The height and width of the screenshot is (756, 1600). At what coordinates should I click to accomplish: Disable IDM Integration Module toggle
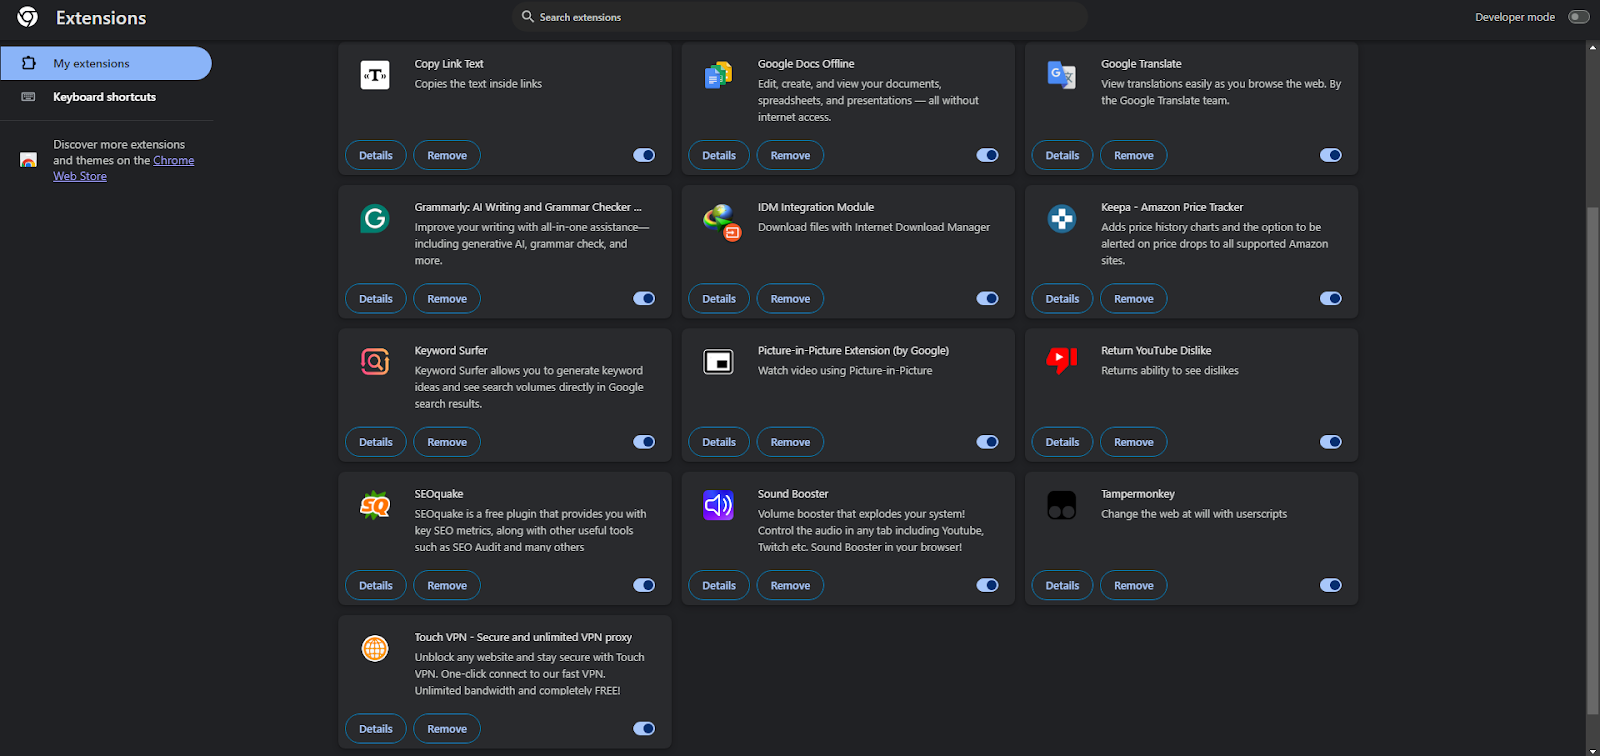987,298
